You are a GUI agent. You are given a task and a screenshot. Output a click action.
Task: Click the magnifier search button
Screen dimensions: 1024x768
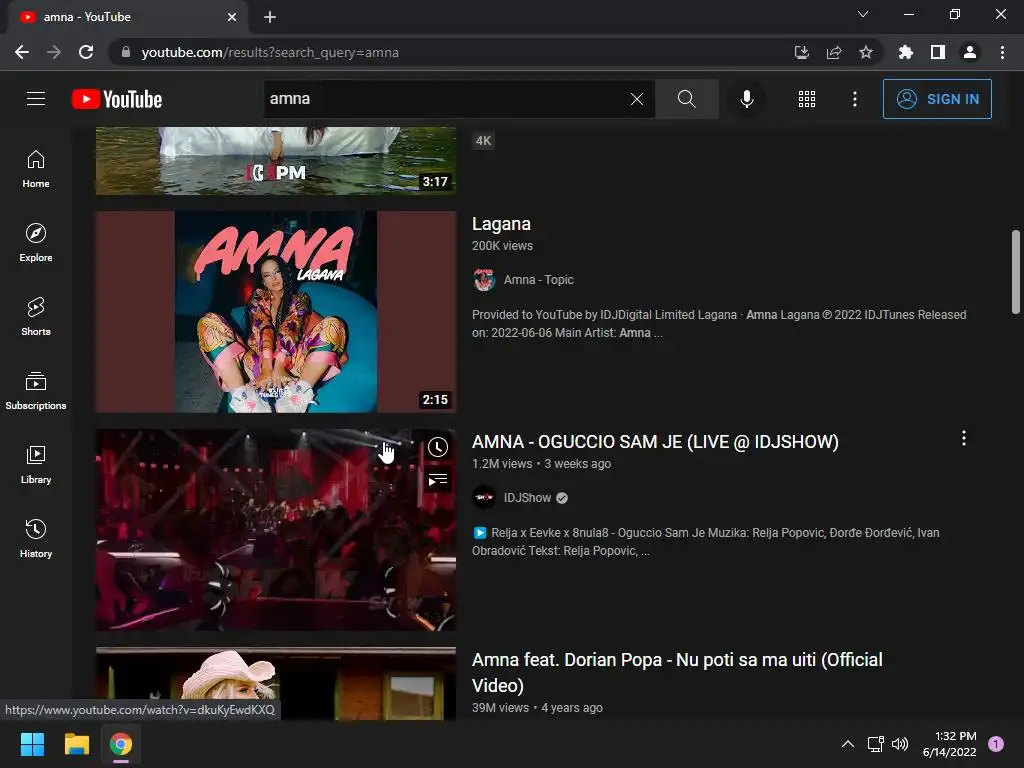pyautogui.click(x=686, y=99)
